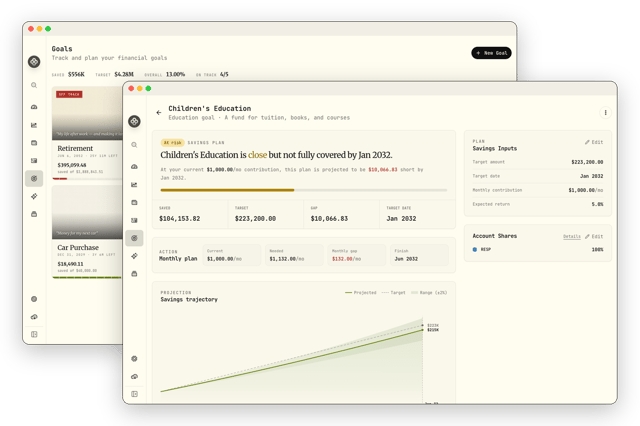Click the cloud sync icon in the Children's Education window sidebar
Screen dimensions: 640x426
[x=134, y=376]
